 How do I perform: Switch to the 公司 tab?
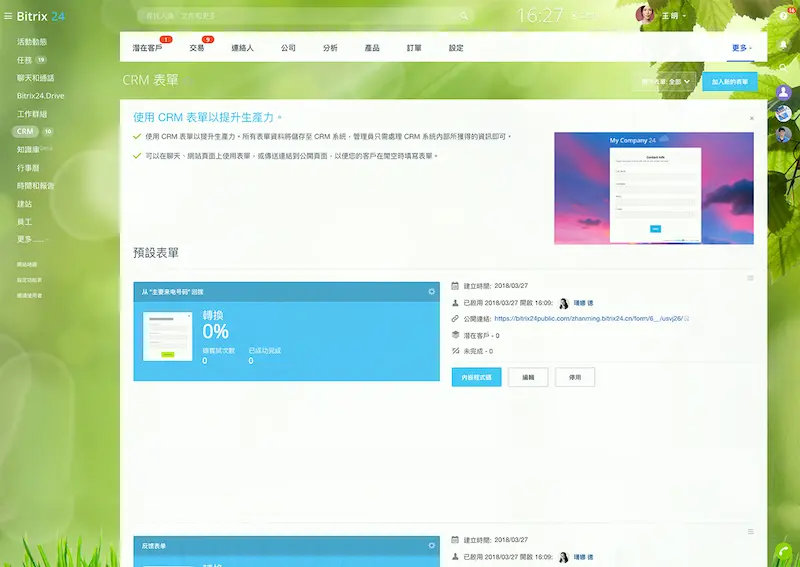pos(288,48)
